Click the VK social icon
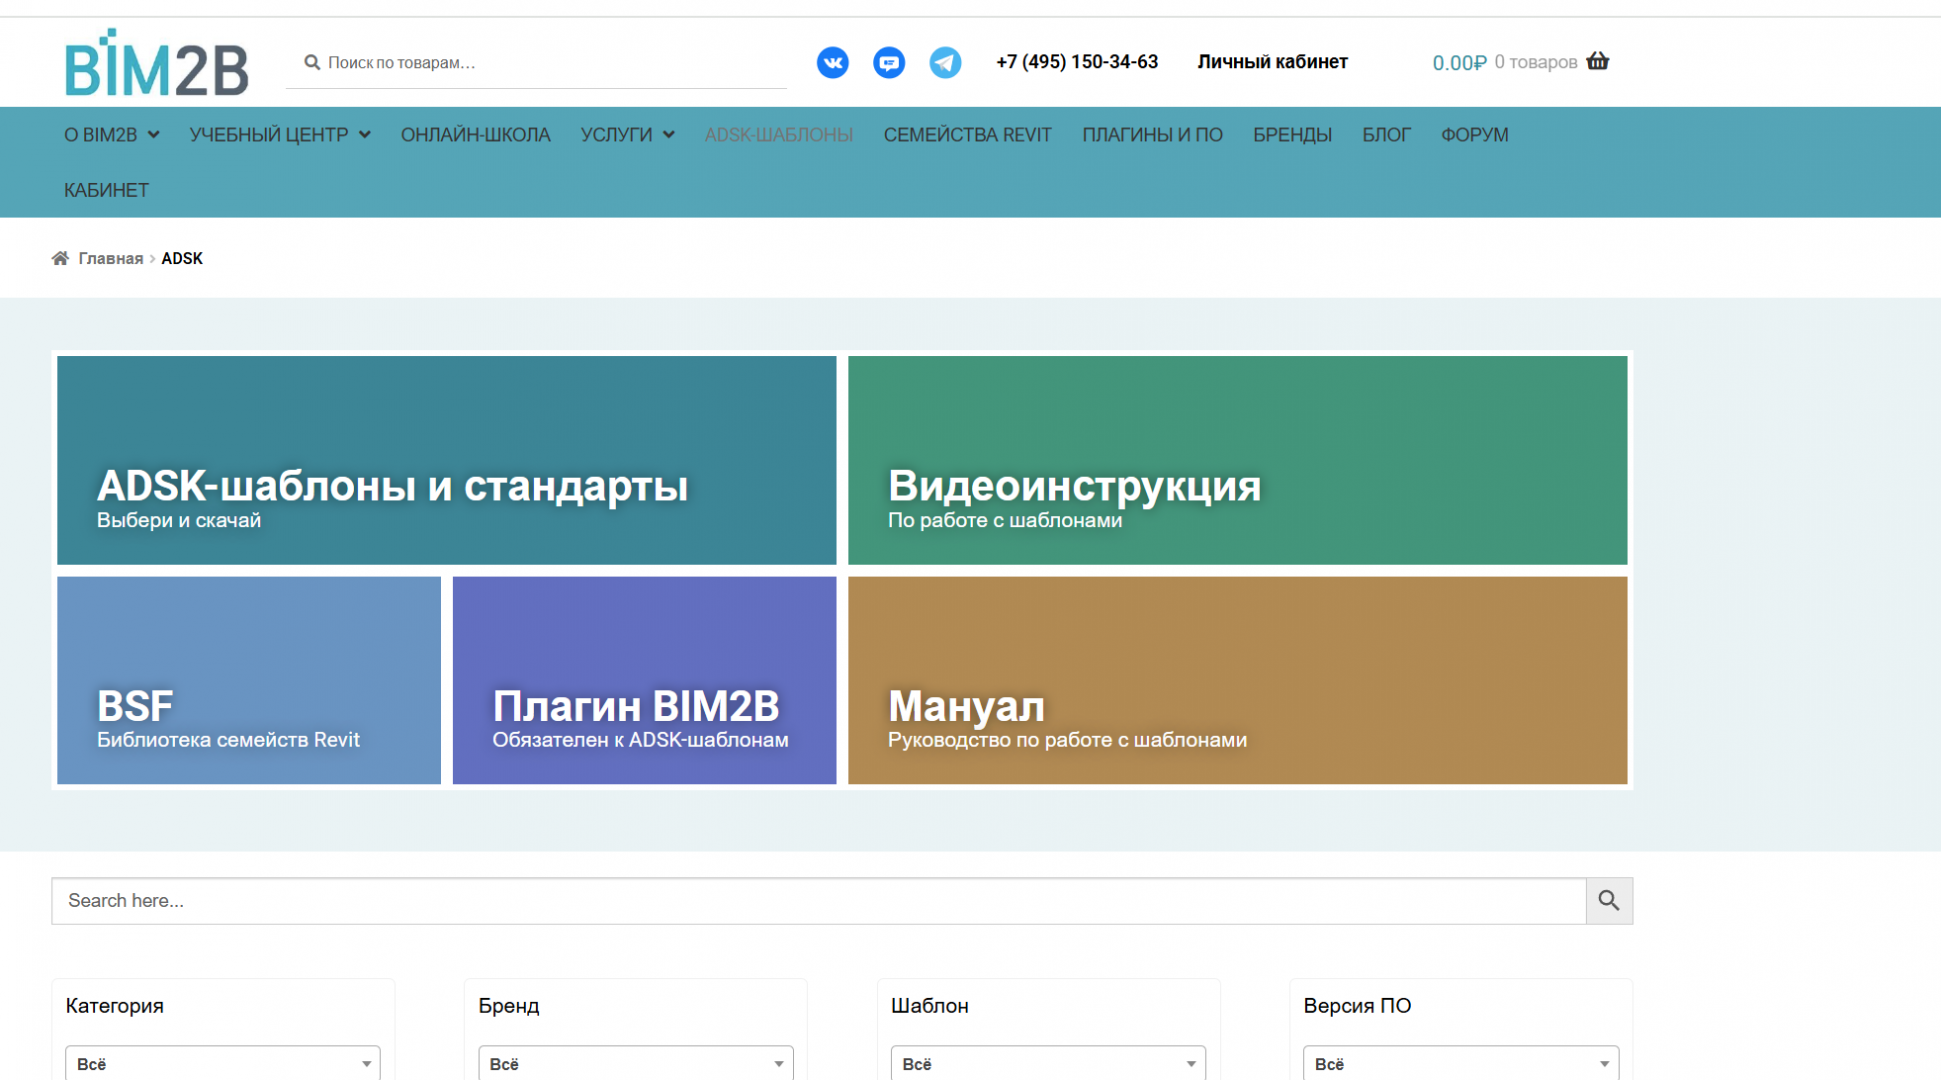 (832, 62)
